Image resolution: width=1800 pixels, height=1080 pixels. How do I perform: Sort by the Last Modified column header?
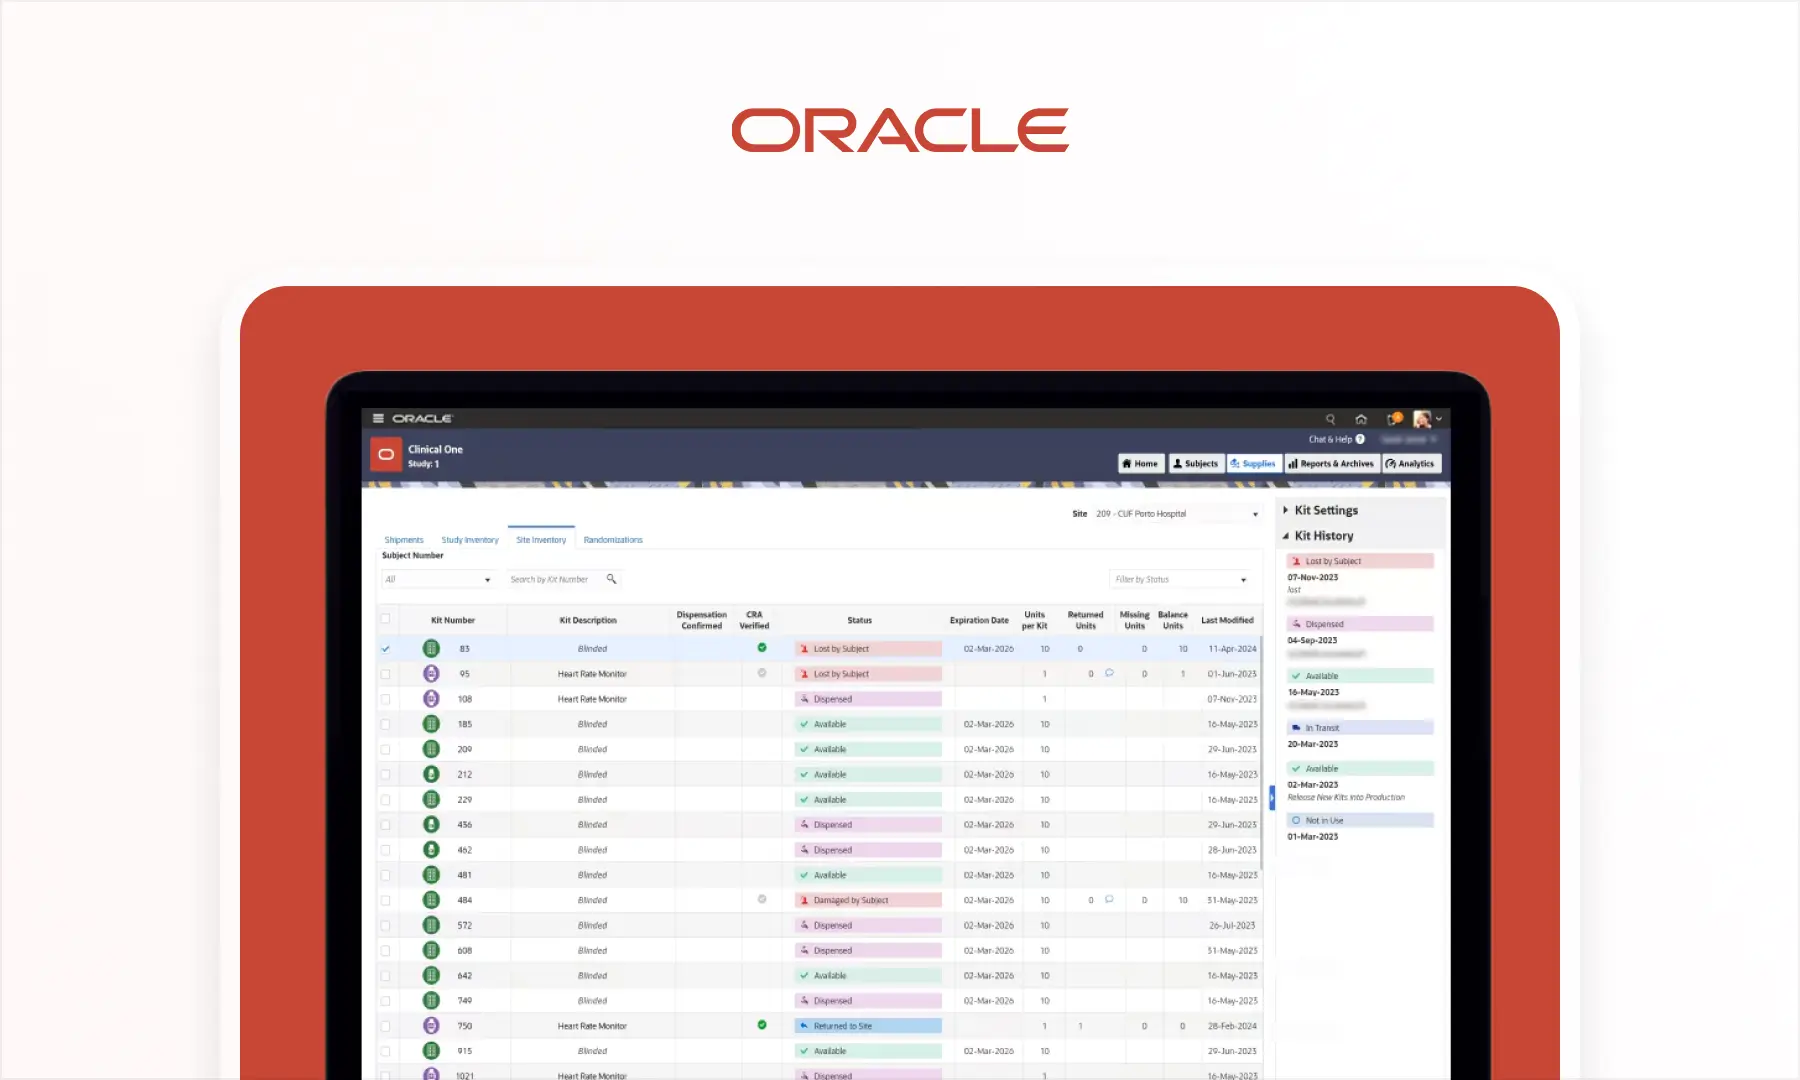(1227, 620)
